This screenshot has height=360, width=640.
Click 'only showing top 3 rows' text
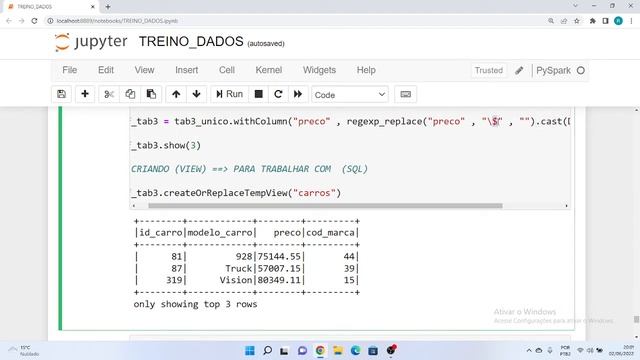coord(195,304)
